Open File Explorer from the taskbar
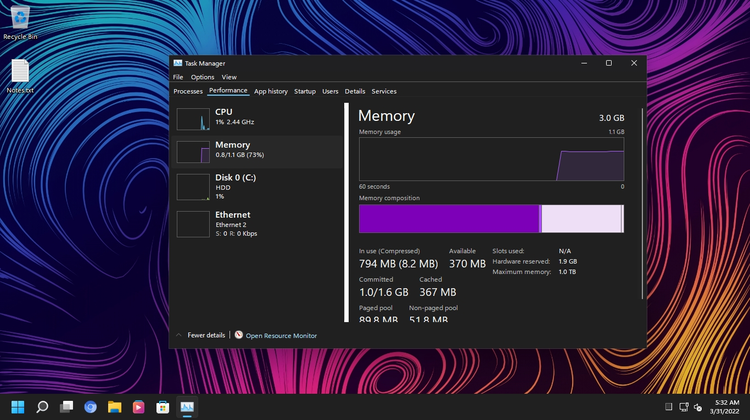 tap(114, 407)
